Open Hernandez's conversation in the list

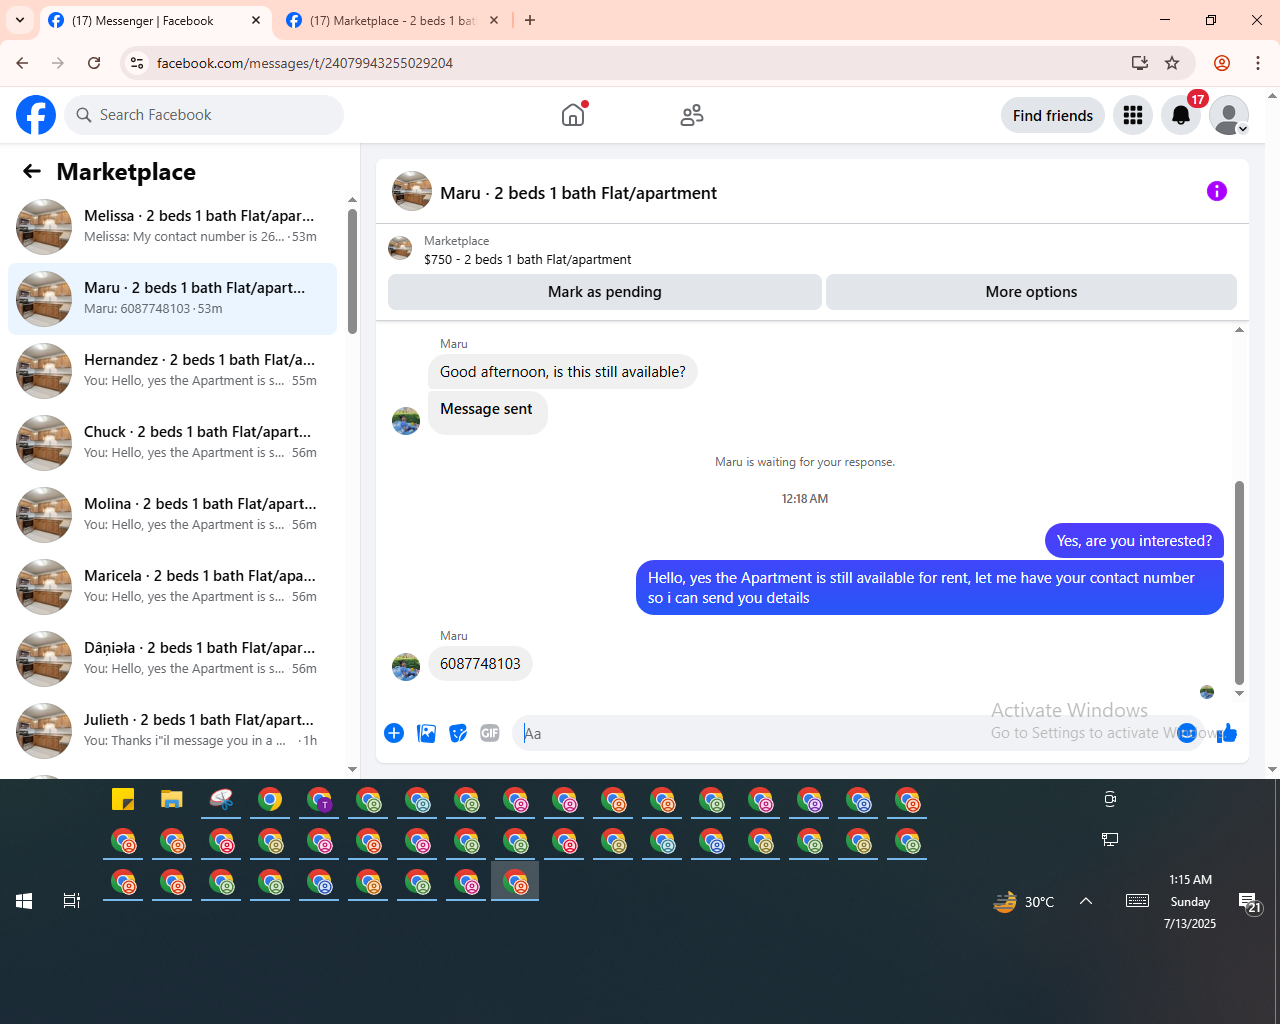tap(172, 371)
